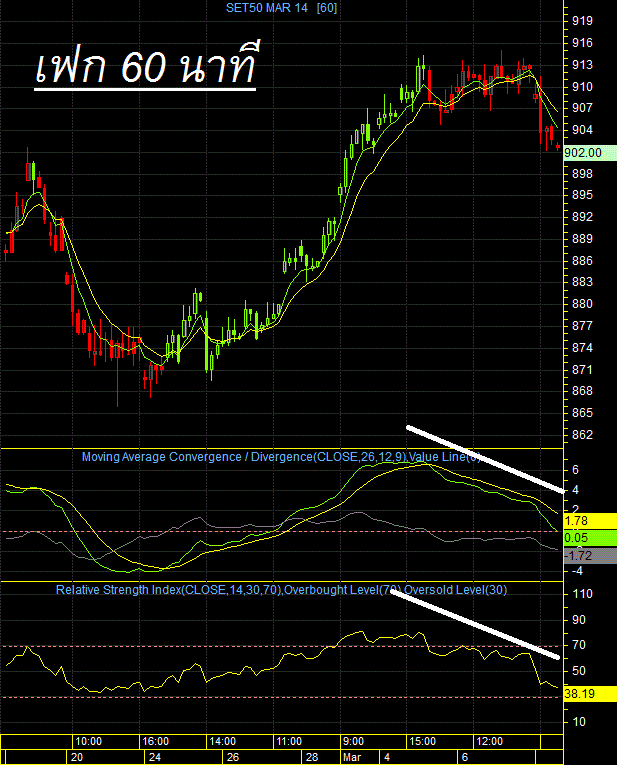Click price axis label 889
The image size is (617, 766).
pyautogui.click(x=582, y=239)
